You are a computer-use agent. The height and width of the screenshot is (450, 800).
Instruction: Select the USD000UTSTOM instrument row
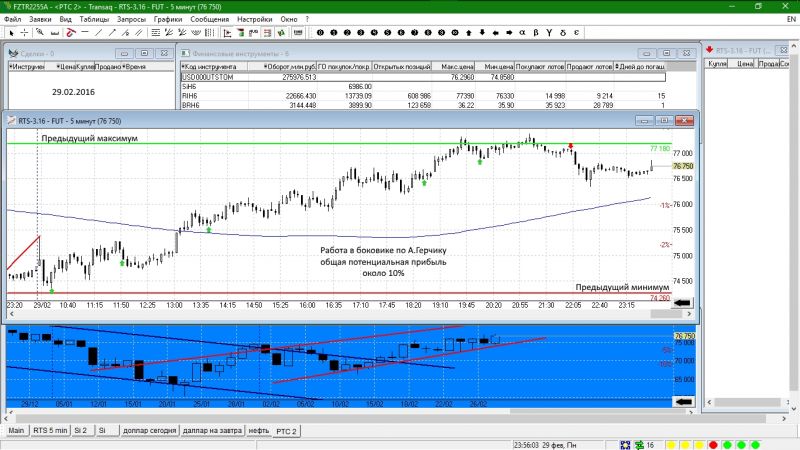pos(423,77)
